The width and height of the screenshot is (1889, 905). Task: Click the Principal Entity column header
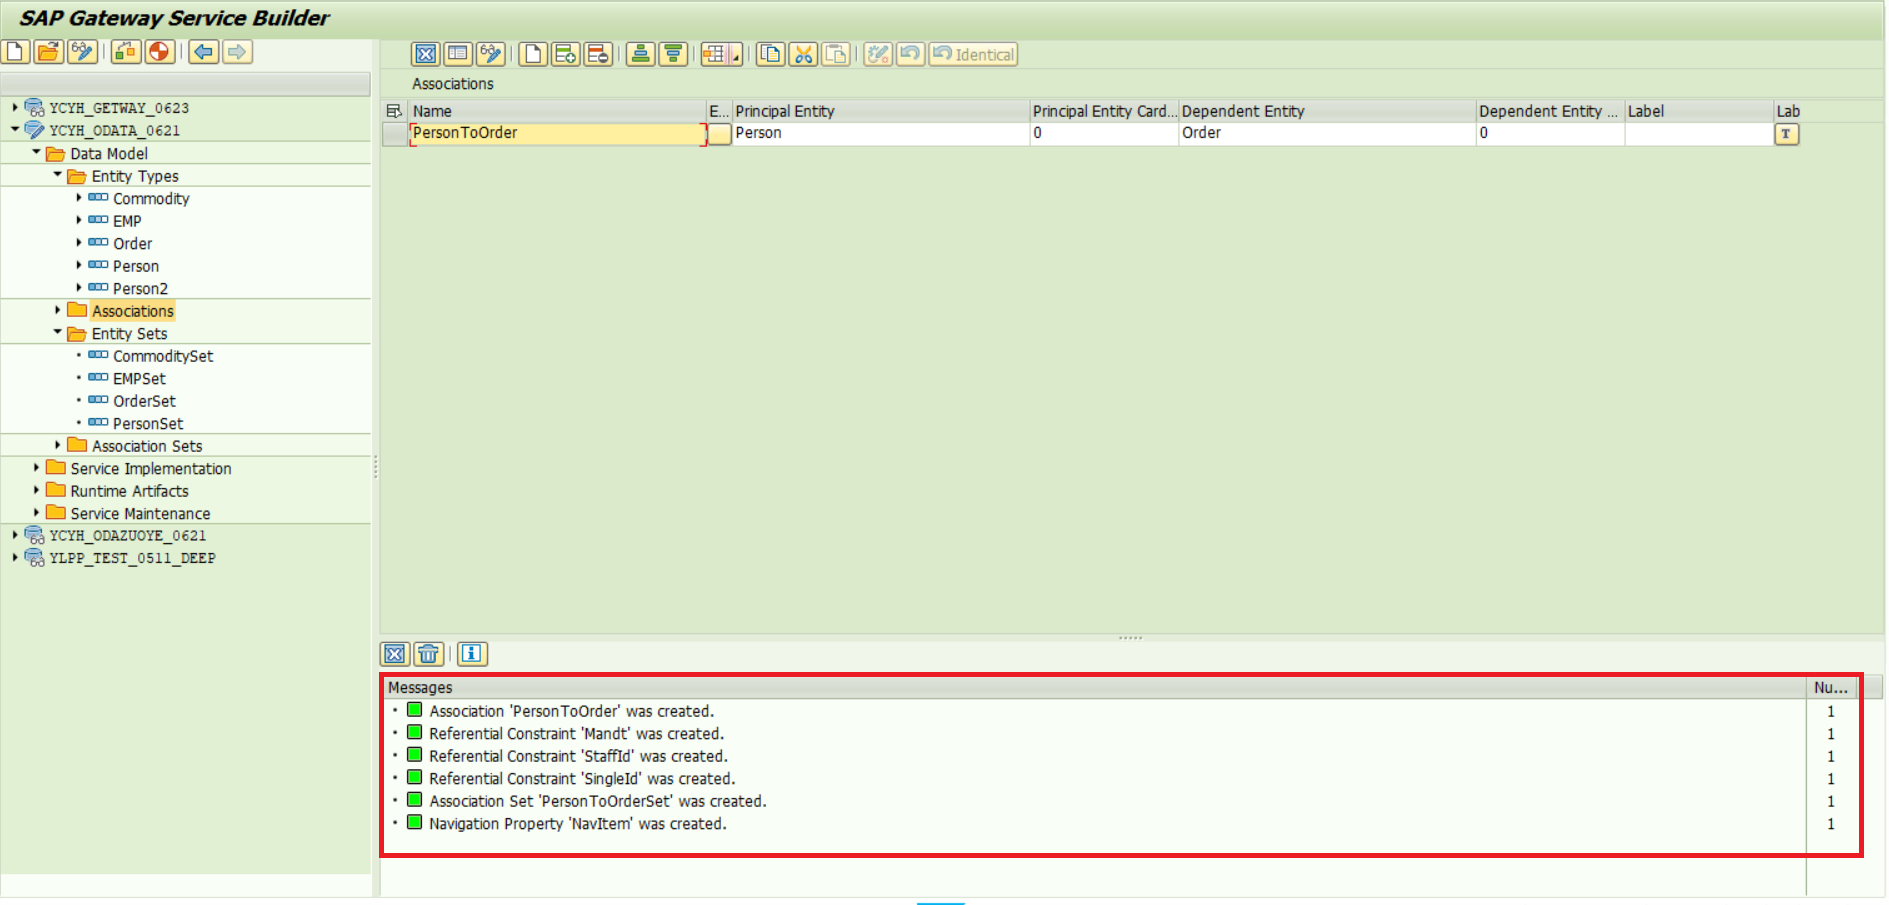[880, 111]
